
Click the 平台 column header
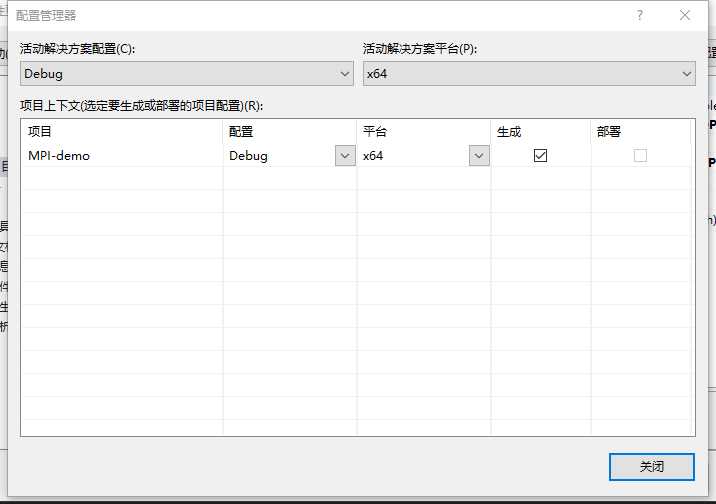424,132
